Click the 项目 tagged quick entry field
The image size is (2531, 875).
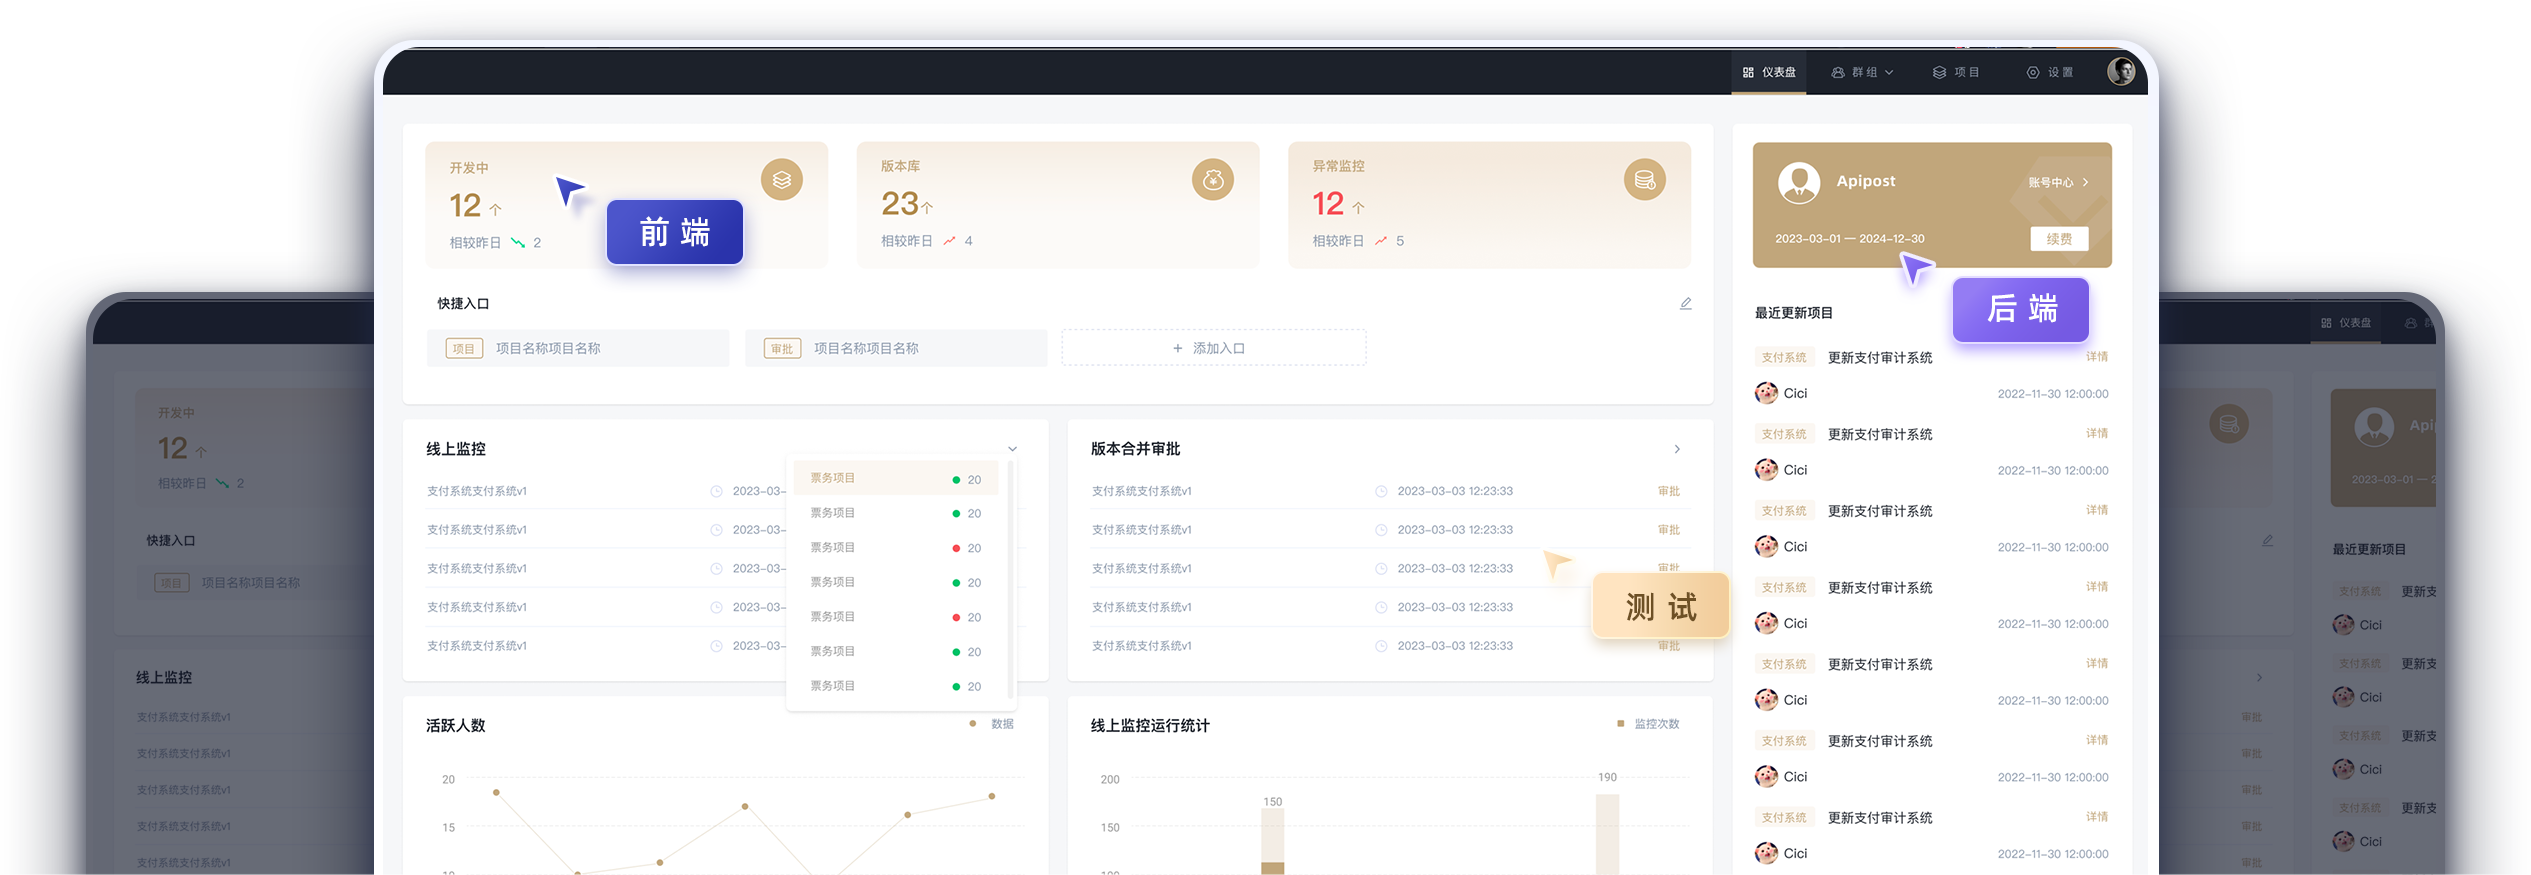578,348
